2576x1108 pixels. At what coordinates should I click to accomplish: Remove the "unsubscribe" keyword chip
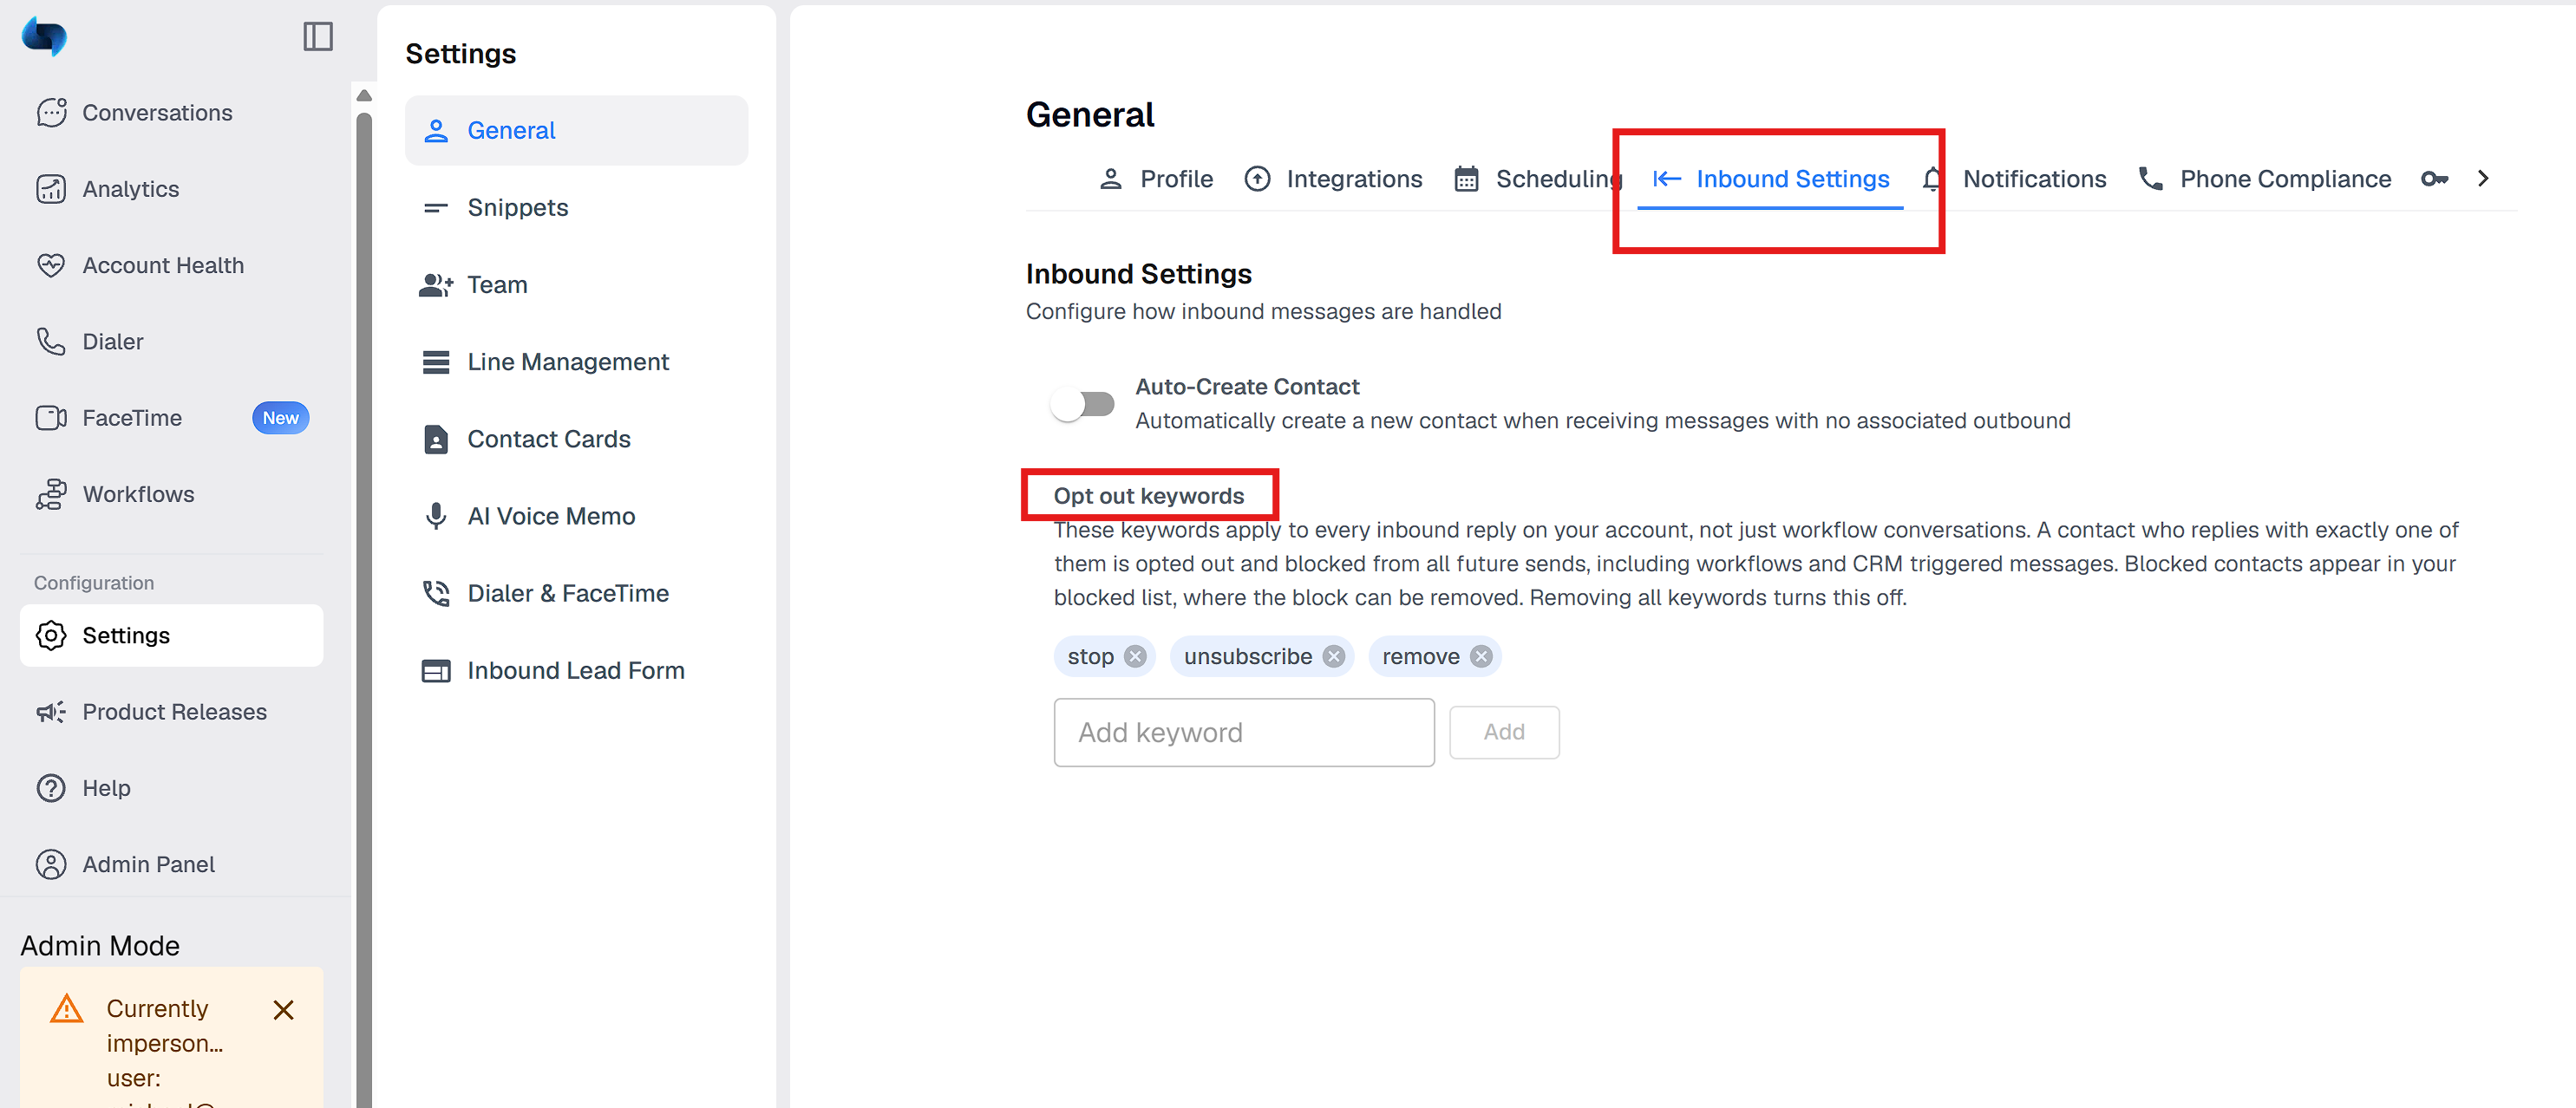[x=1334, y=657]
